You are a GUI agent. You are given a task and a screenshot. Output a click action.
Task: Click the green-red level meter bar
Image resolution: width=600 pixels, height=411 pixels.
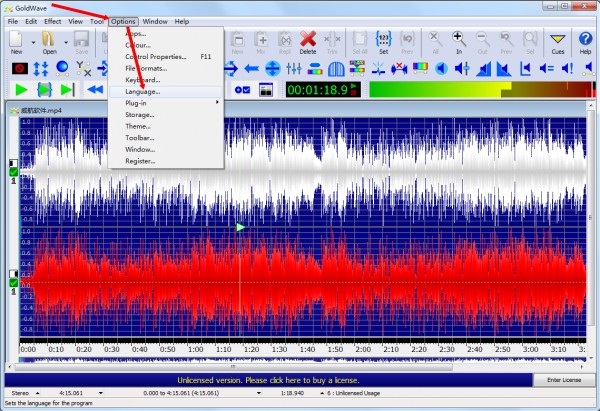pyautogui.click(x=482, y=90)
